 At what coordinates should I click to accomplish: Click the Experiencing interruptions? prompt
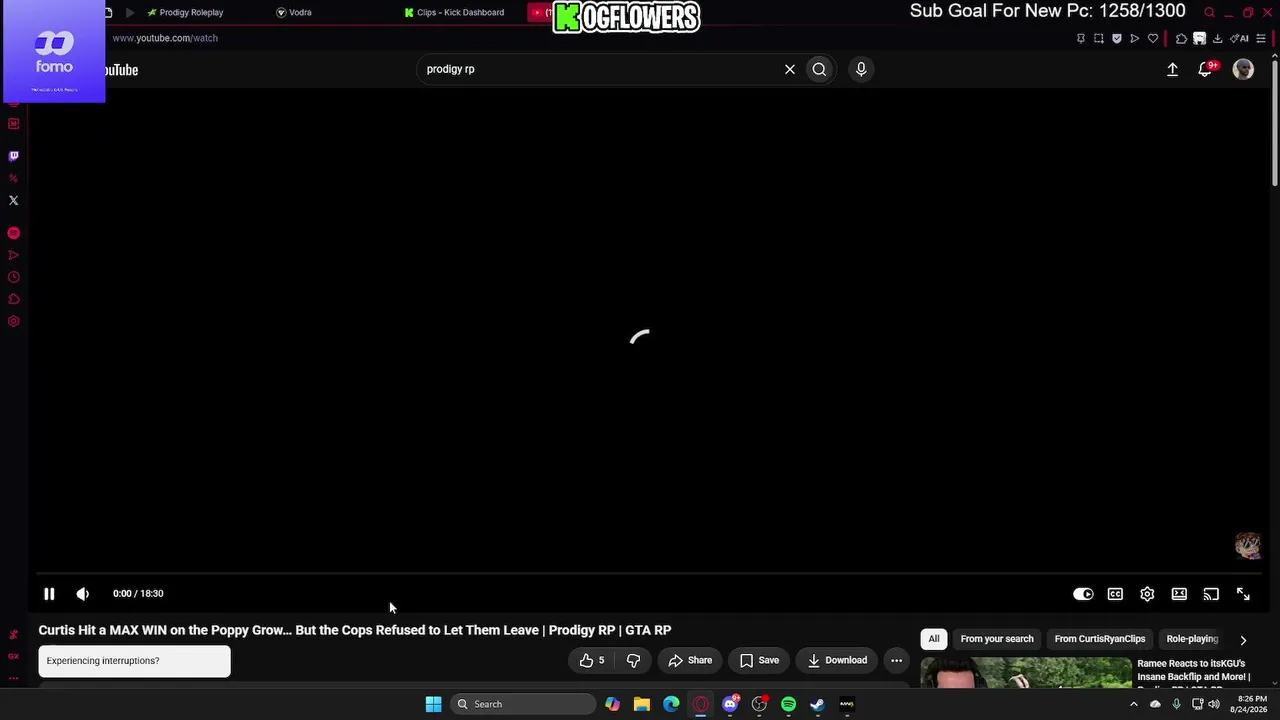click(x=134, y=661)
